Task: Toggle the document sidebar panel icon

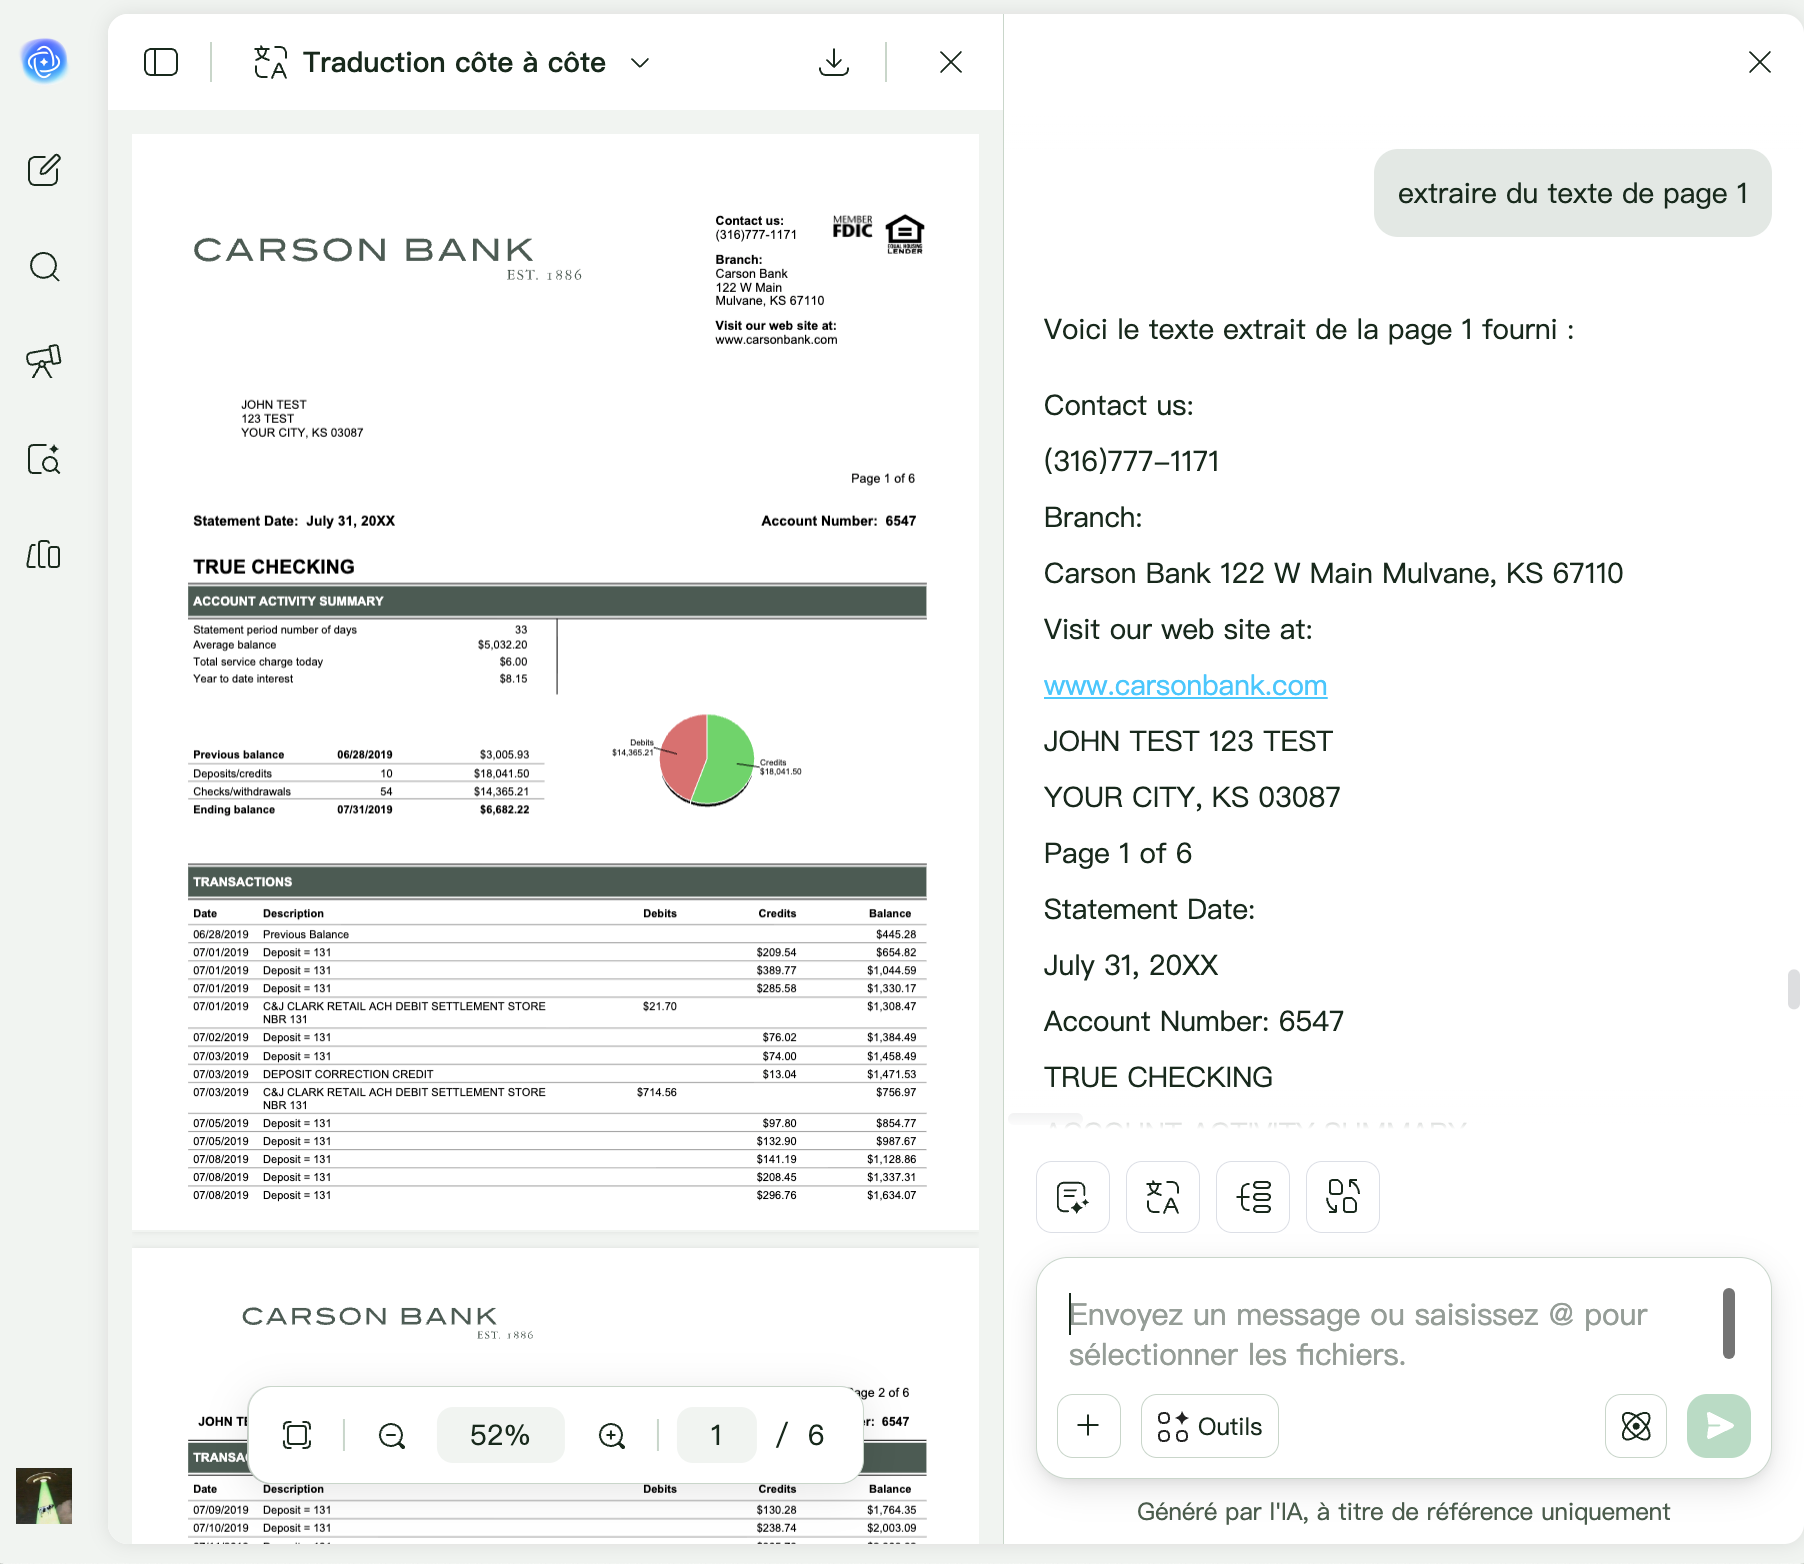Action: tap(161, 62)
